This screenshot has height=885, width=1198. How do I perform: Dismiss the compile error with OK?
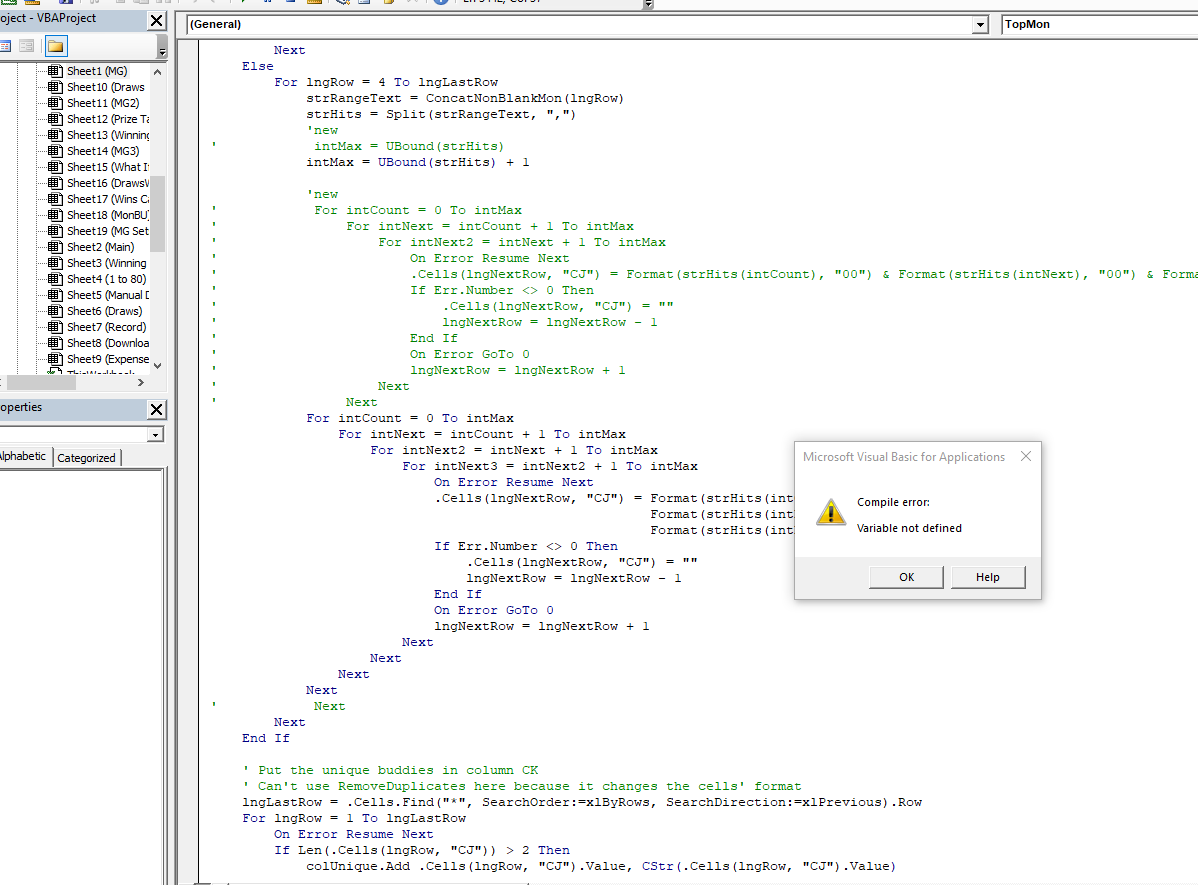[x=905, y=577]
